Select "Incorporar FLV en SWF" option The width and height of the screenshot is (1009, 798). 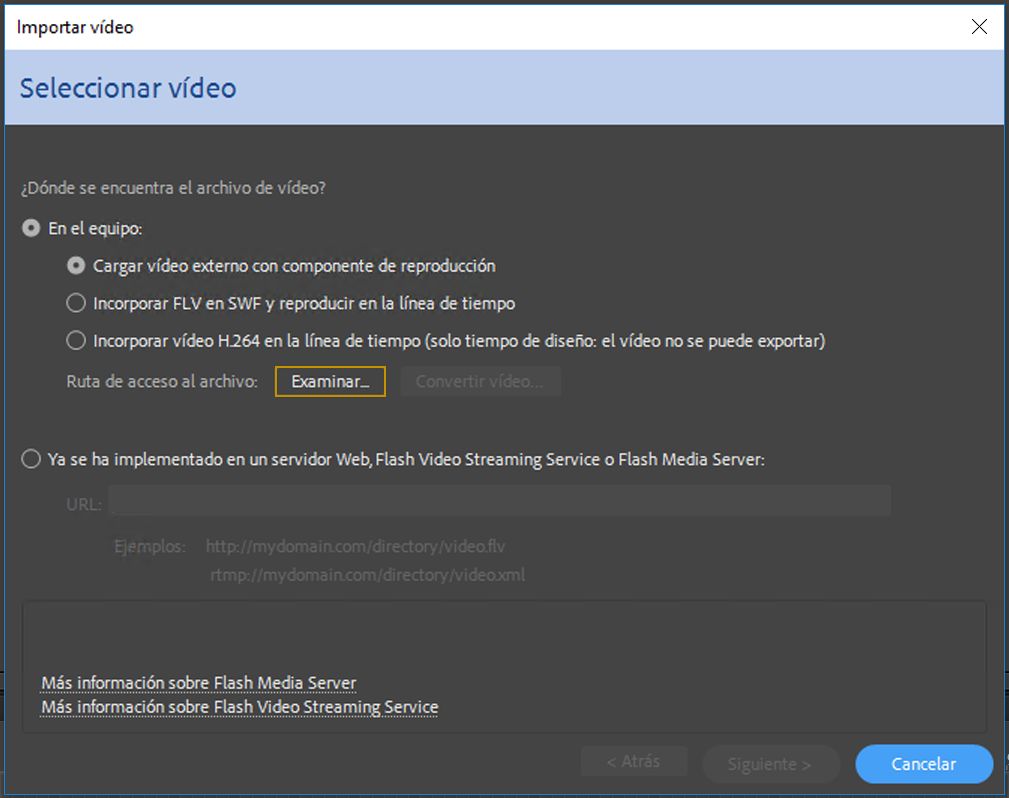(75, 303)
